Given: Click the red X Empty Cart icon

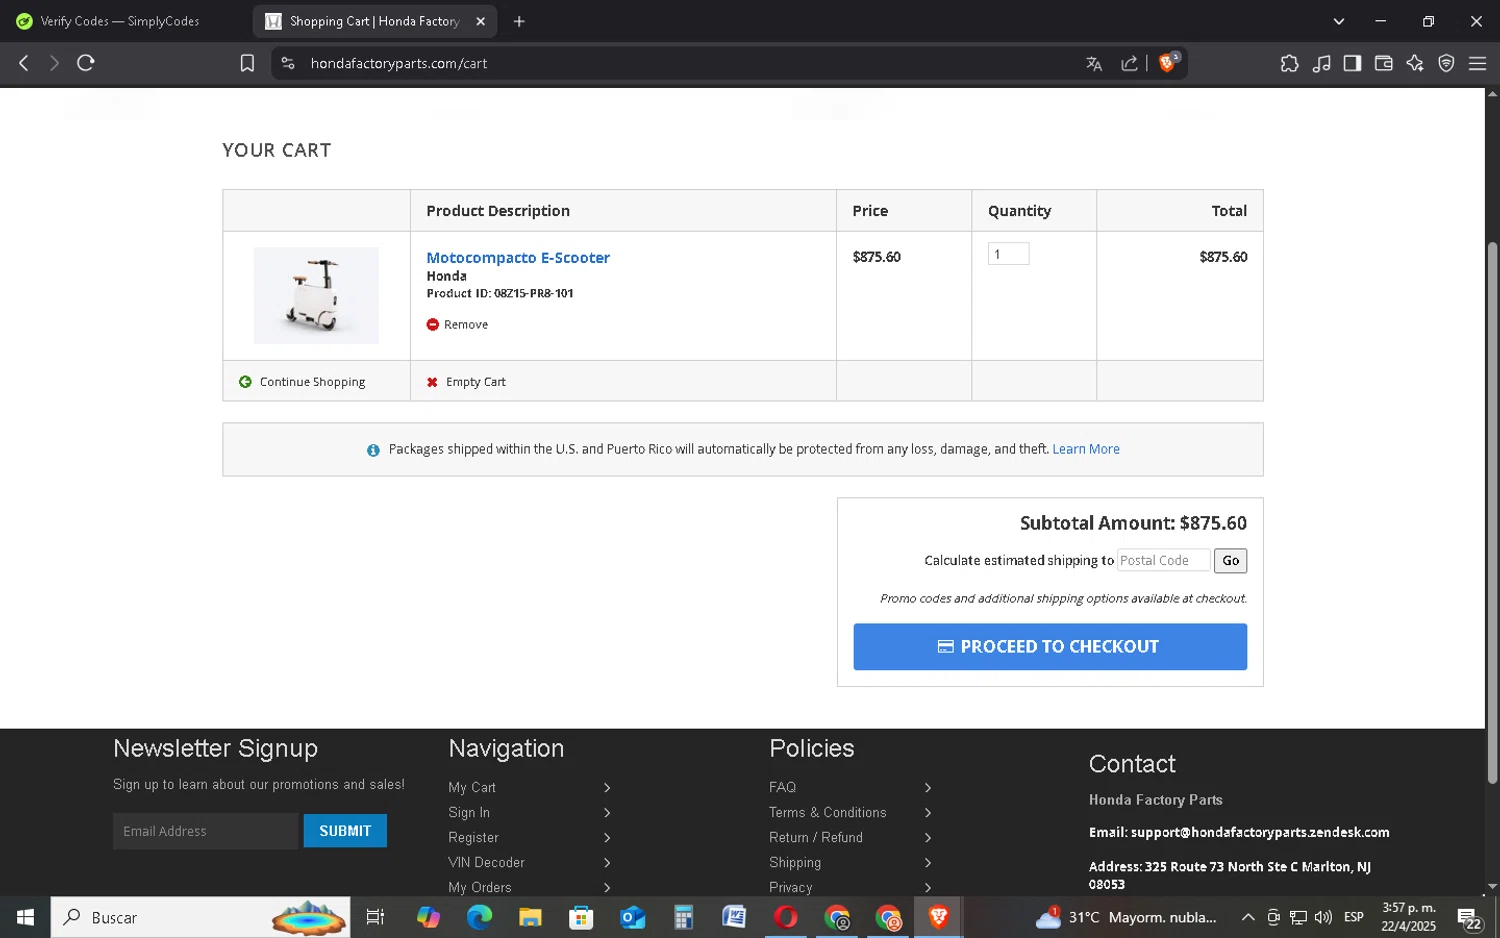Looking at the screenshot, I should click(432, 382).
